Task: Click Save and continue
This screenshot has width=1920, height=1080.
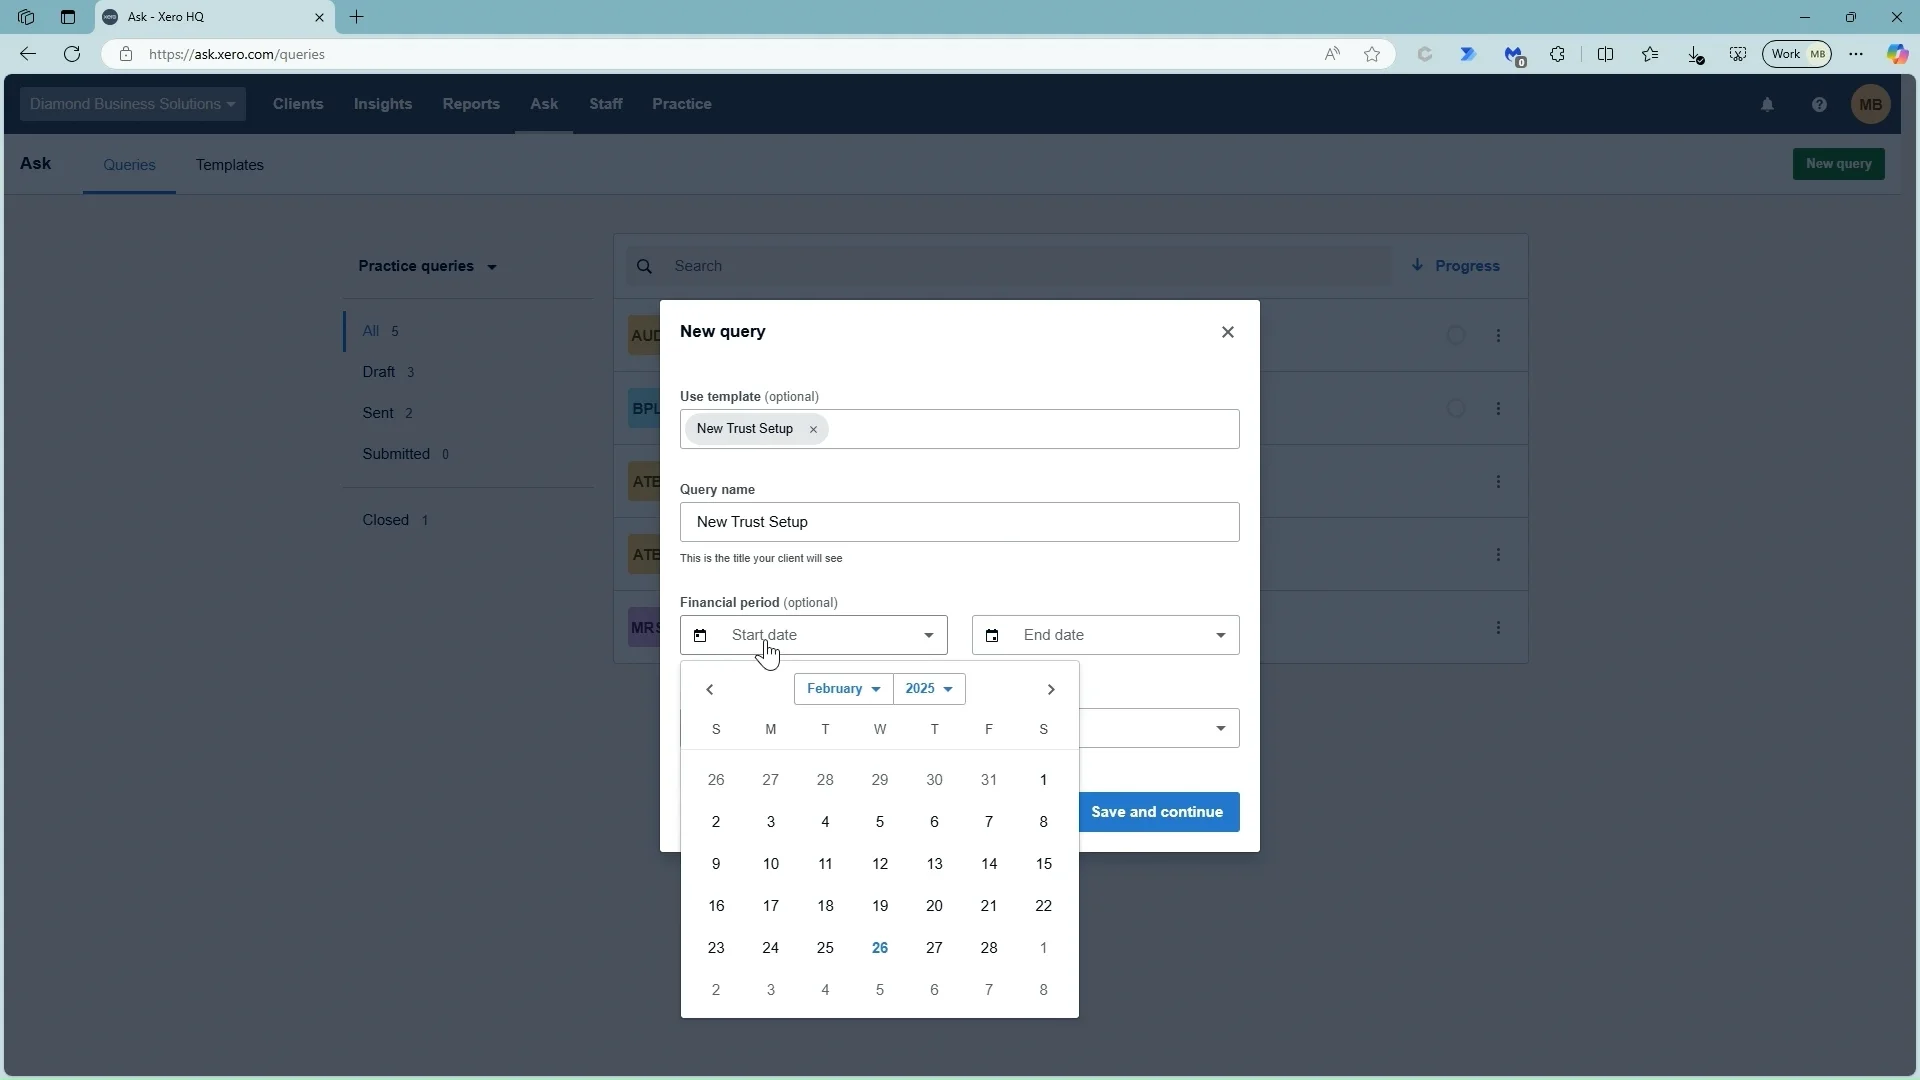Action: point(1159,812)
